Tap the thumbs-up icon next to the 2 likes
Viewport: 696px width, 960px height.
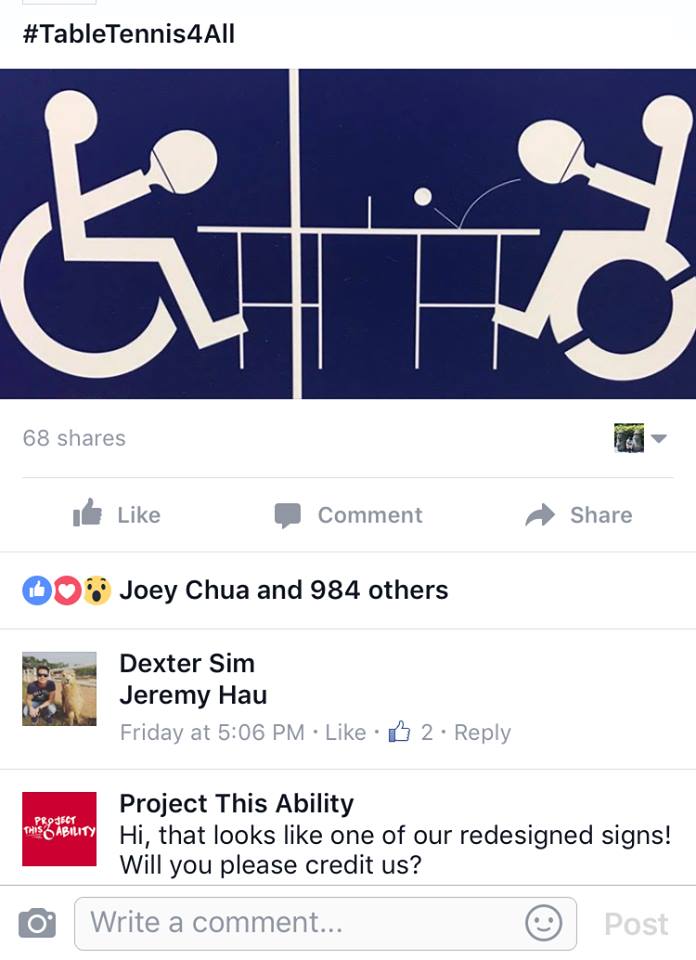pyautogui.click(x=399, y=731)
